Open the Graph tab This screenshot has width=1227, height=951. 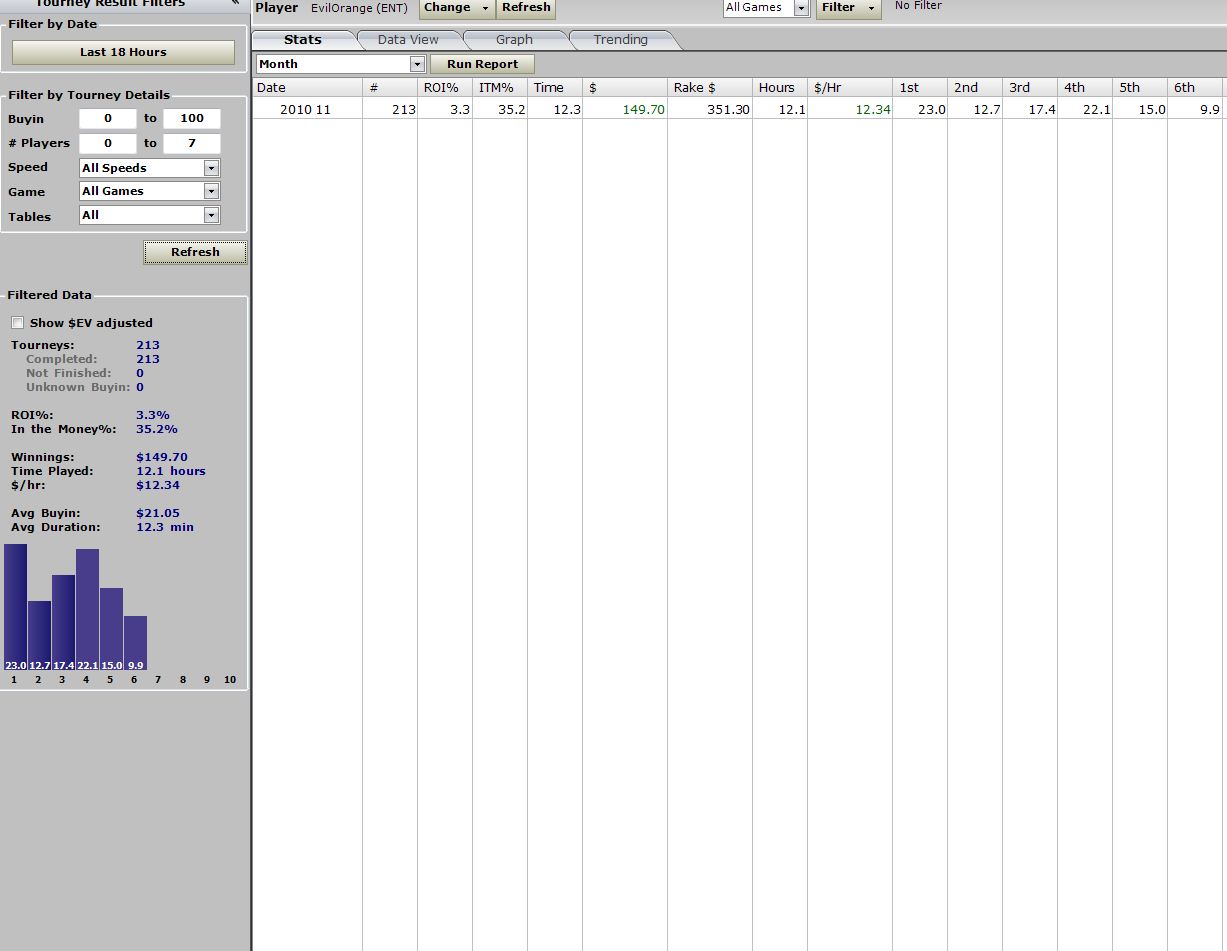514,40
